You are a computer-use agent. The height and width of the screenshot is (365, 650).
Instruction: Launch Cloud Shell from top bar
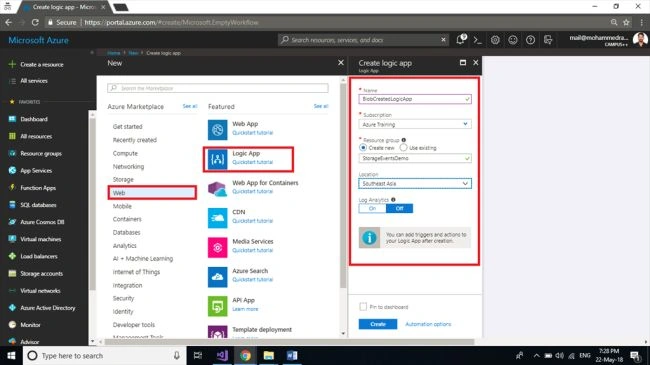[478, 40]
